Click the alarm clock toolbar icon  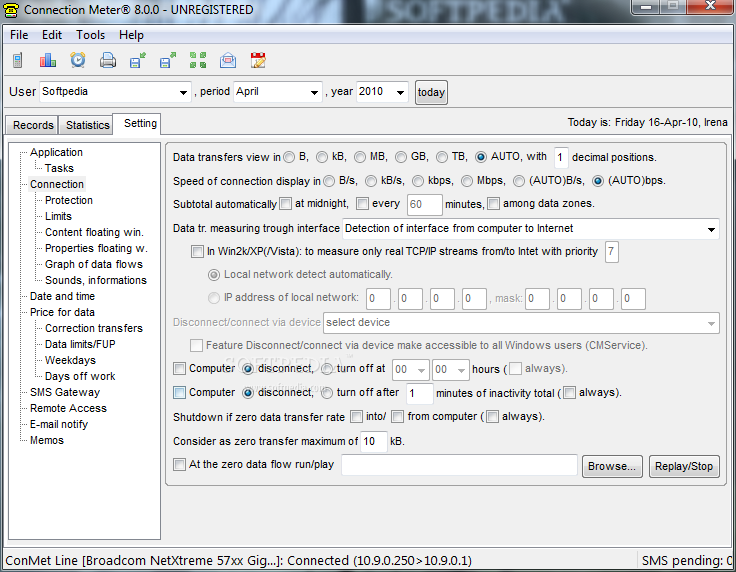78,60
